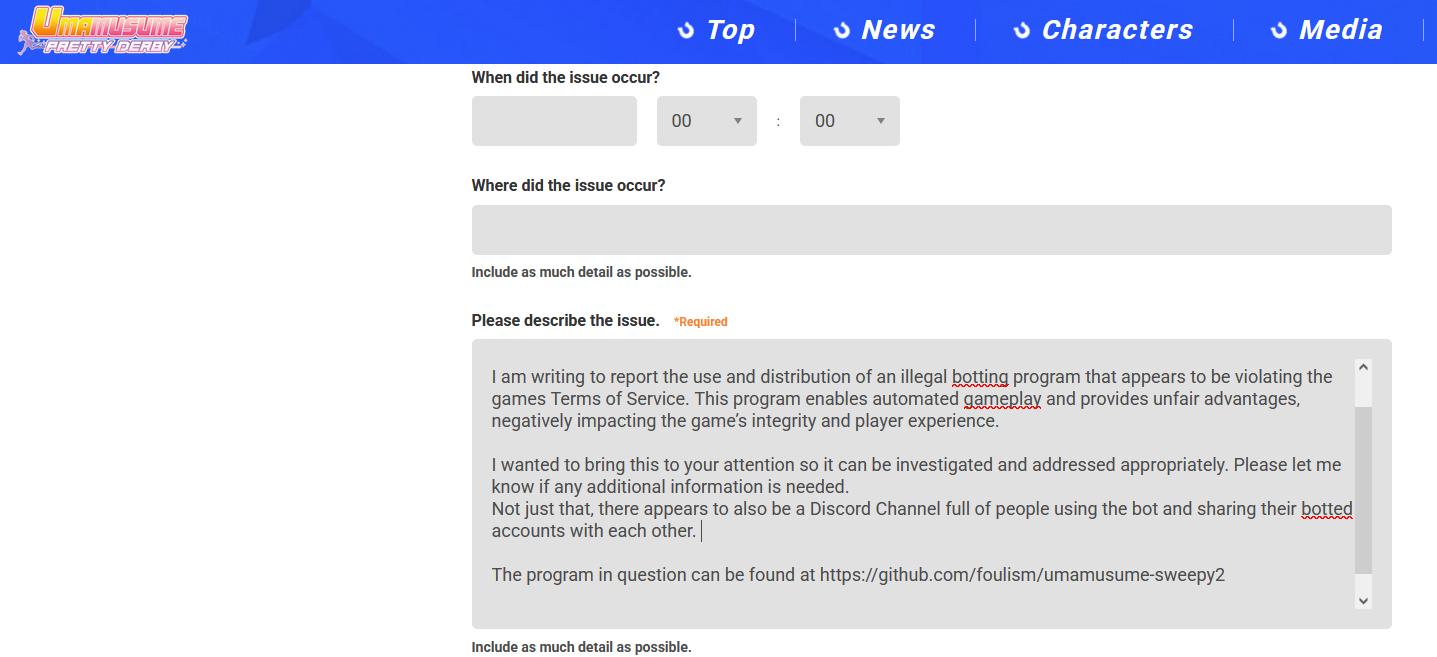
Task: Click the swirl icon beside News
Action: click(842, 31)
